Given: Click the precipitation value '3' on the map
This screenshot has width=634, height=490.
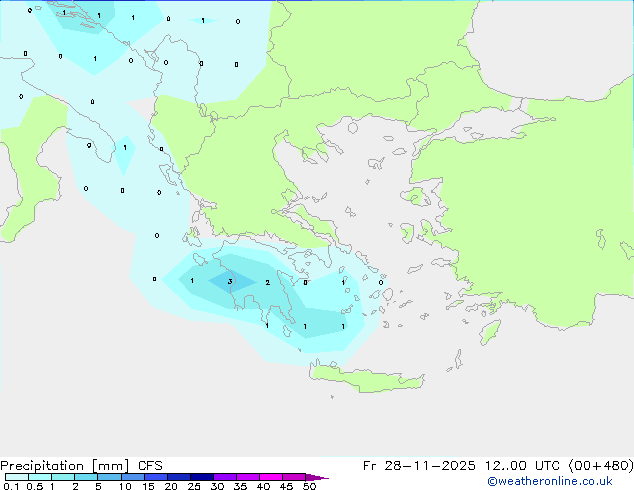Looking at the screenshot, I should pos(230,281).
